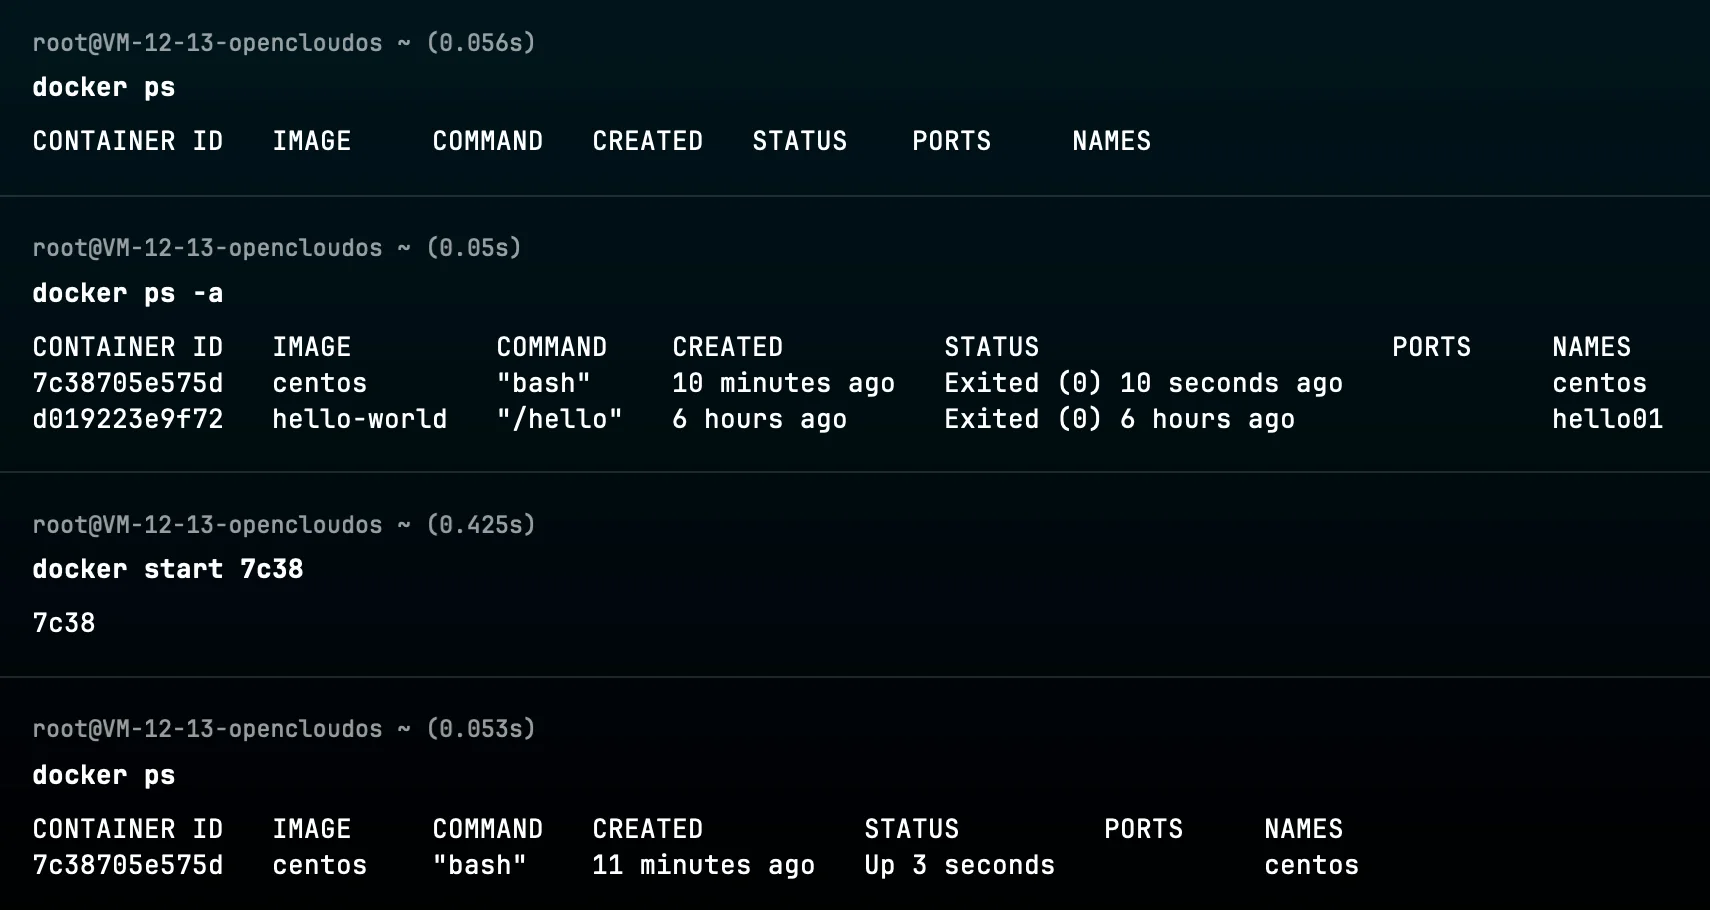Click the "docker ps" command under the (0.053s) prompt
Image resolution: width=1710 pixels, height=910 pixels.
(x=103, y=775)
